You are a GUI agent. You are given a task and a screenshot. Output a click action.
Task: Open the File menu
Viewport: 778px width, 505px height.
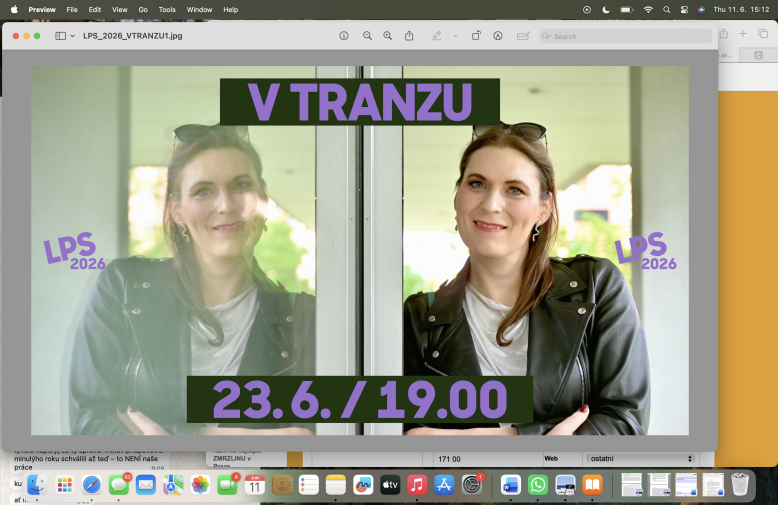72,9
